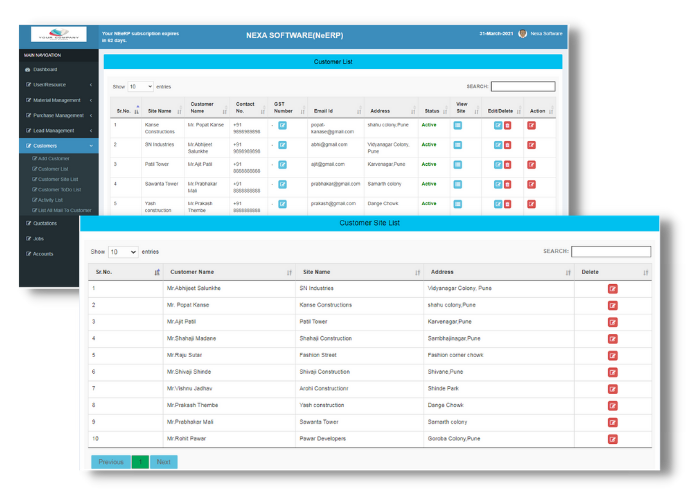
Task: Click red Action icon for Sawanta Tower
Action: coord(532,184)
